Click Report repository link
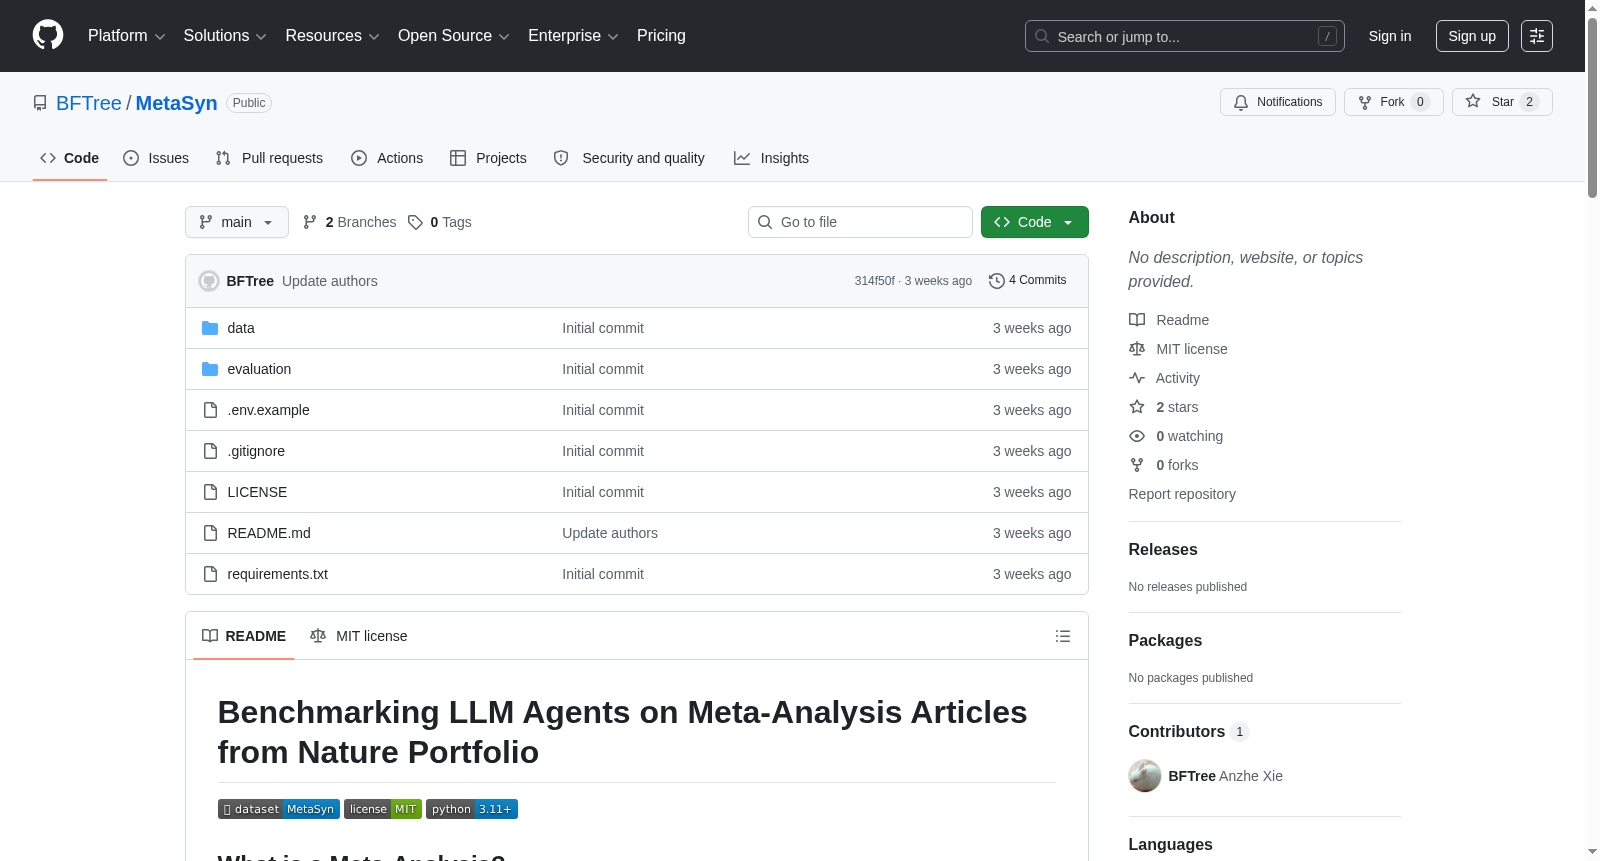Image resolution: width=1600 pixels, height=861 pixels. coord(1182,494)
